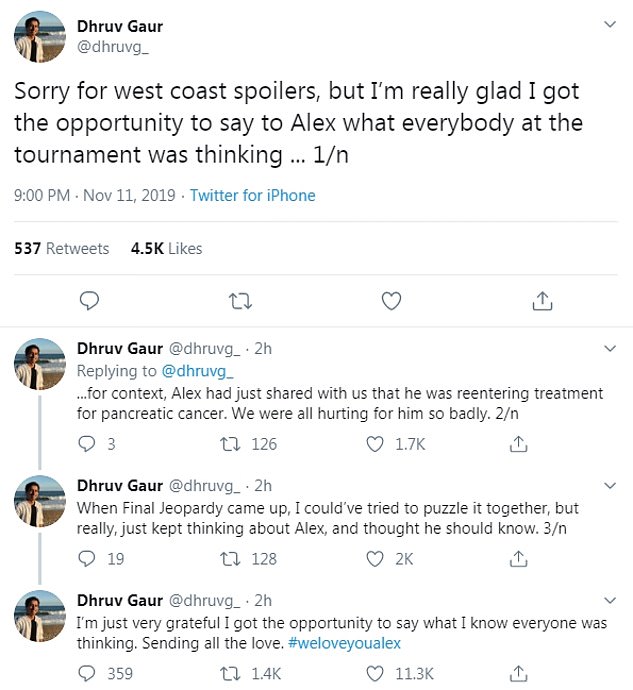Expand options menu for 2/n reply

pyautogui.click(x=609, y=349)
